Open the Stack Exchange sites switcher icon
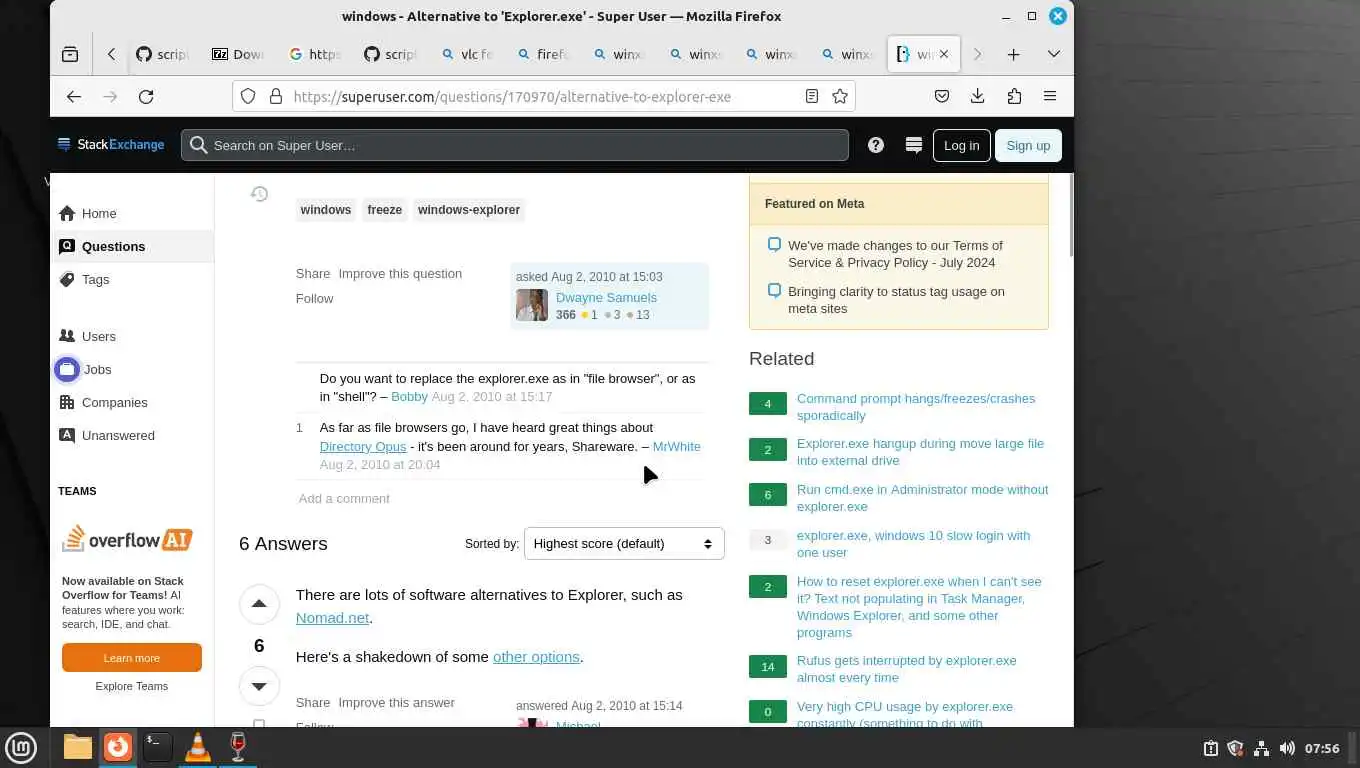 coord(913,145)
